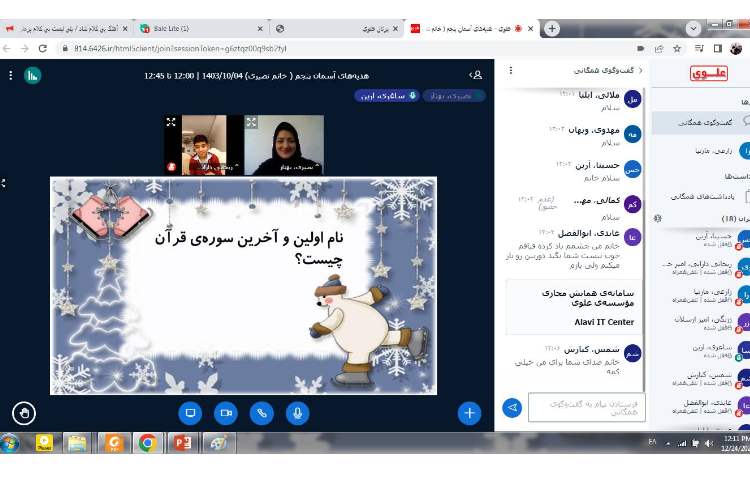Mute or unmute with microphone button

click(x=298, y=413)
